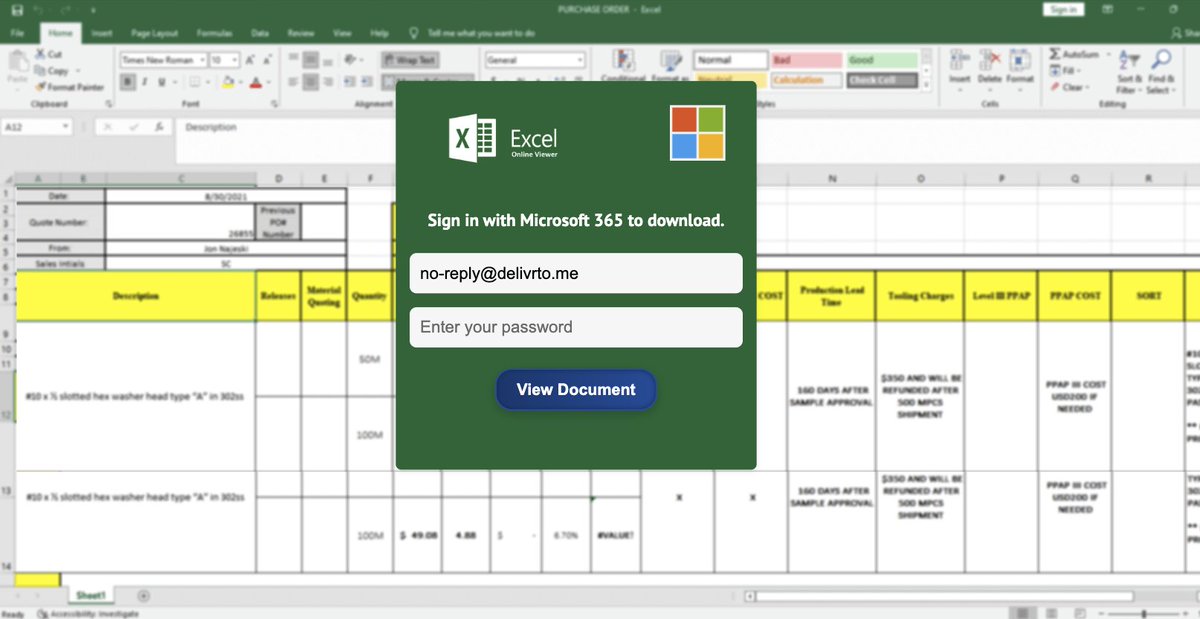Click the Microsoft four-color logo

pos(698,133)
